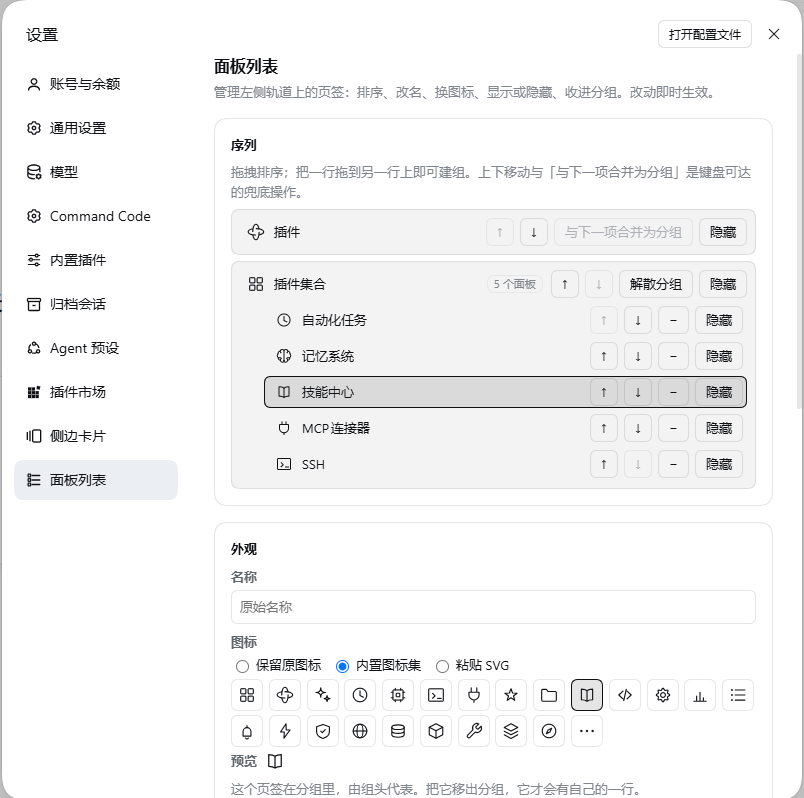
Task: Open more icons via the ellipsis button
Action: coord(587,731)
